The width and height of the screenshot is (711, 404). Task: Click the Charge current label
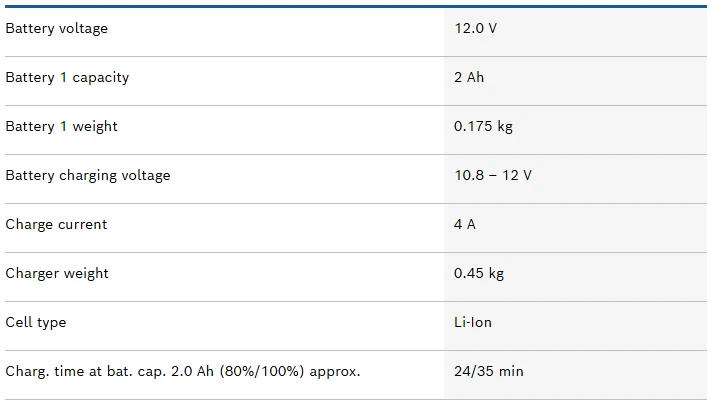(x=56, y=224)
